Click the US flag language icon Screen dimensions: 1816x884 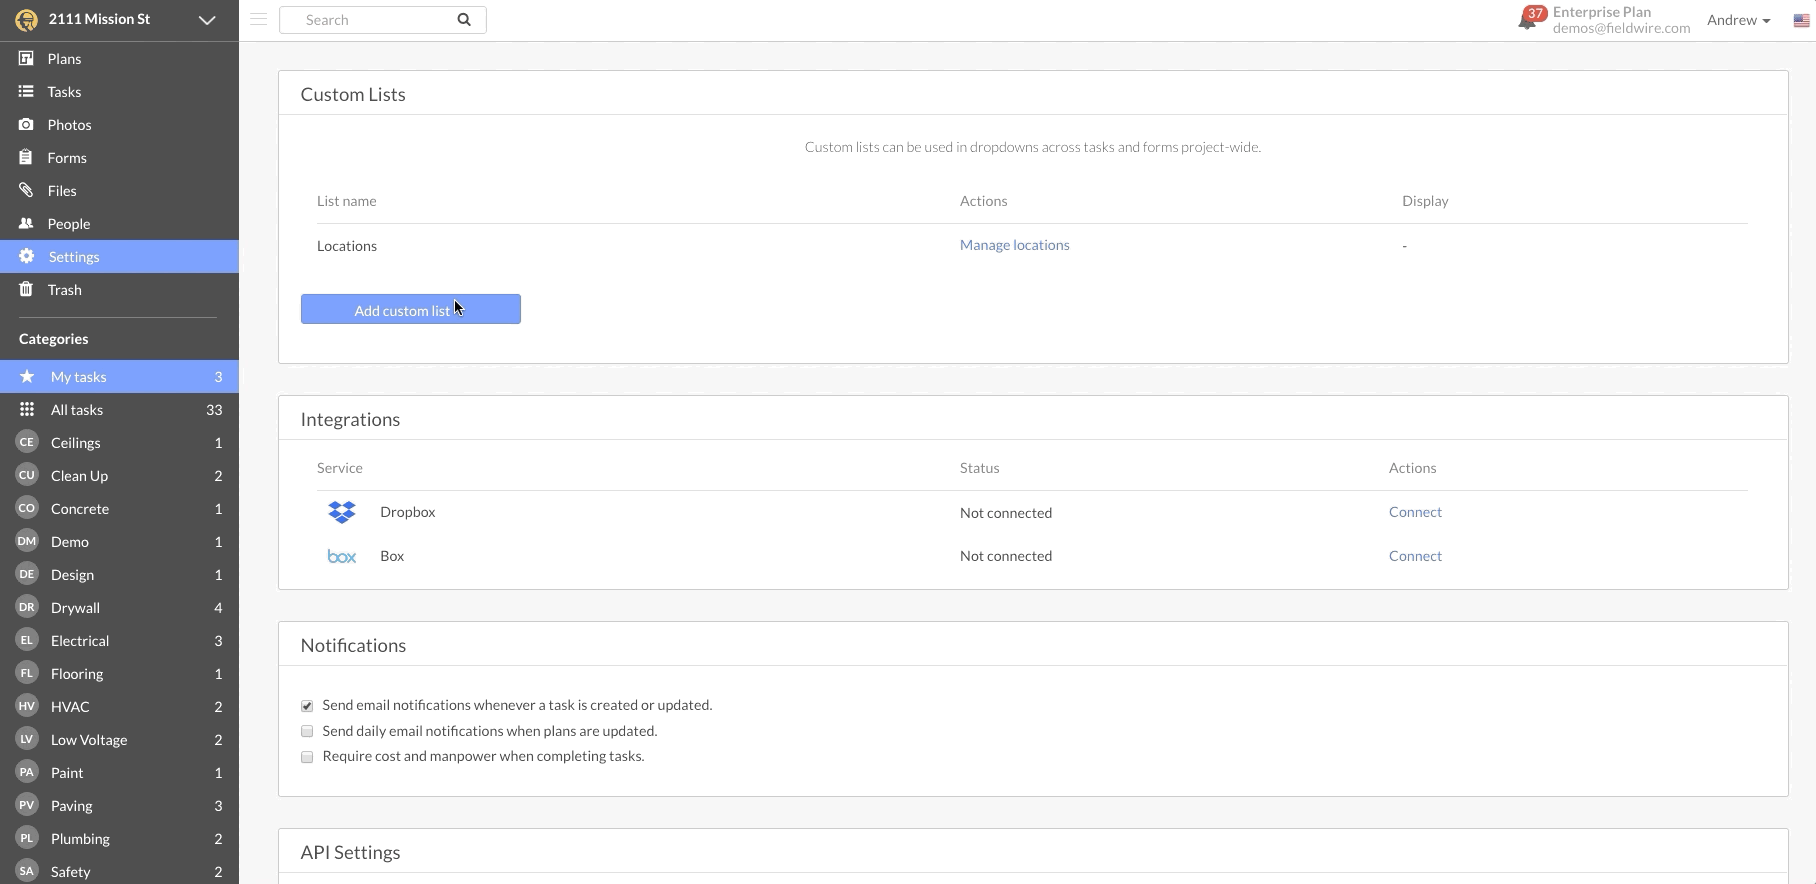[x=1801, y=21]
